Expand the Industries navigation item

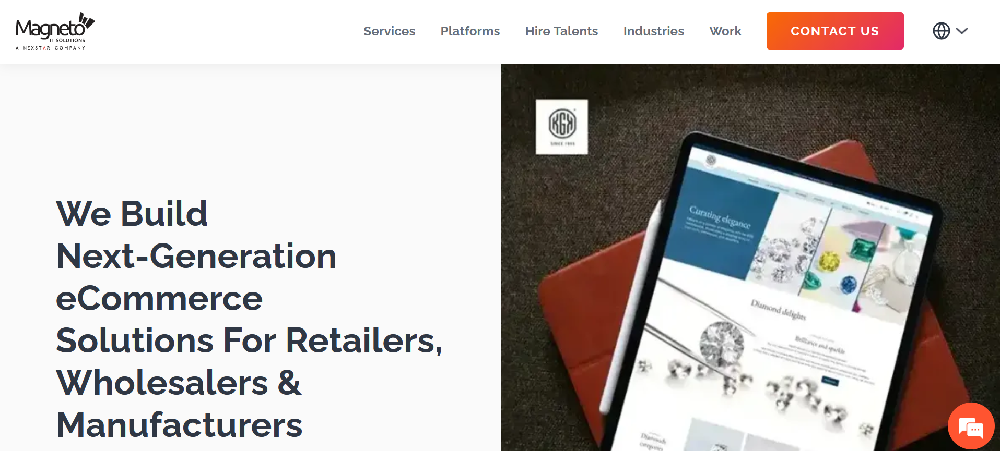pyautogui.click(x=654, y=31)
